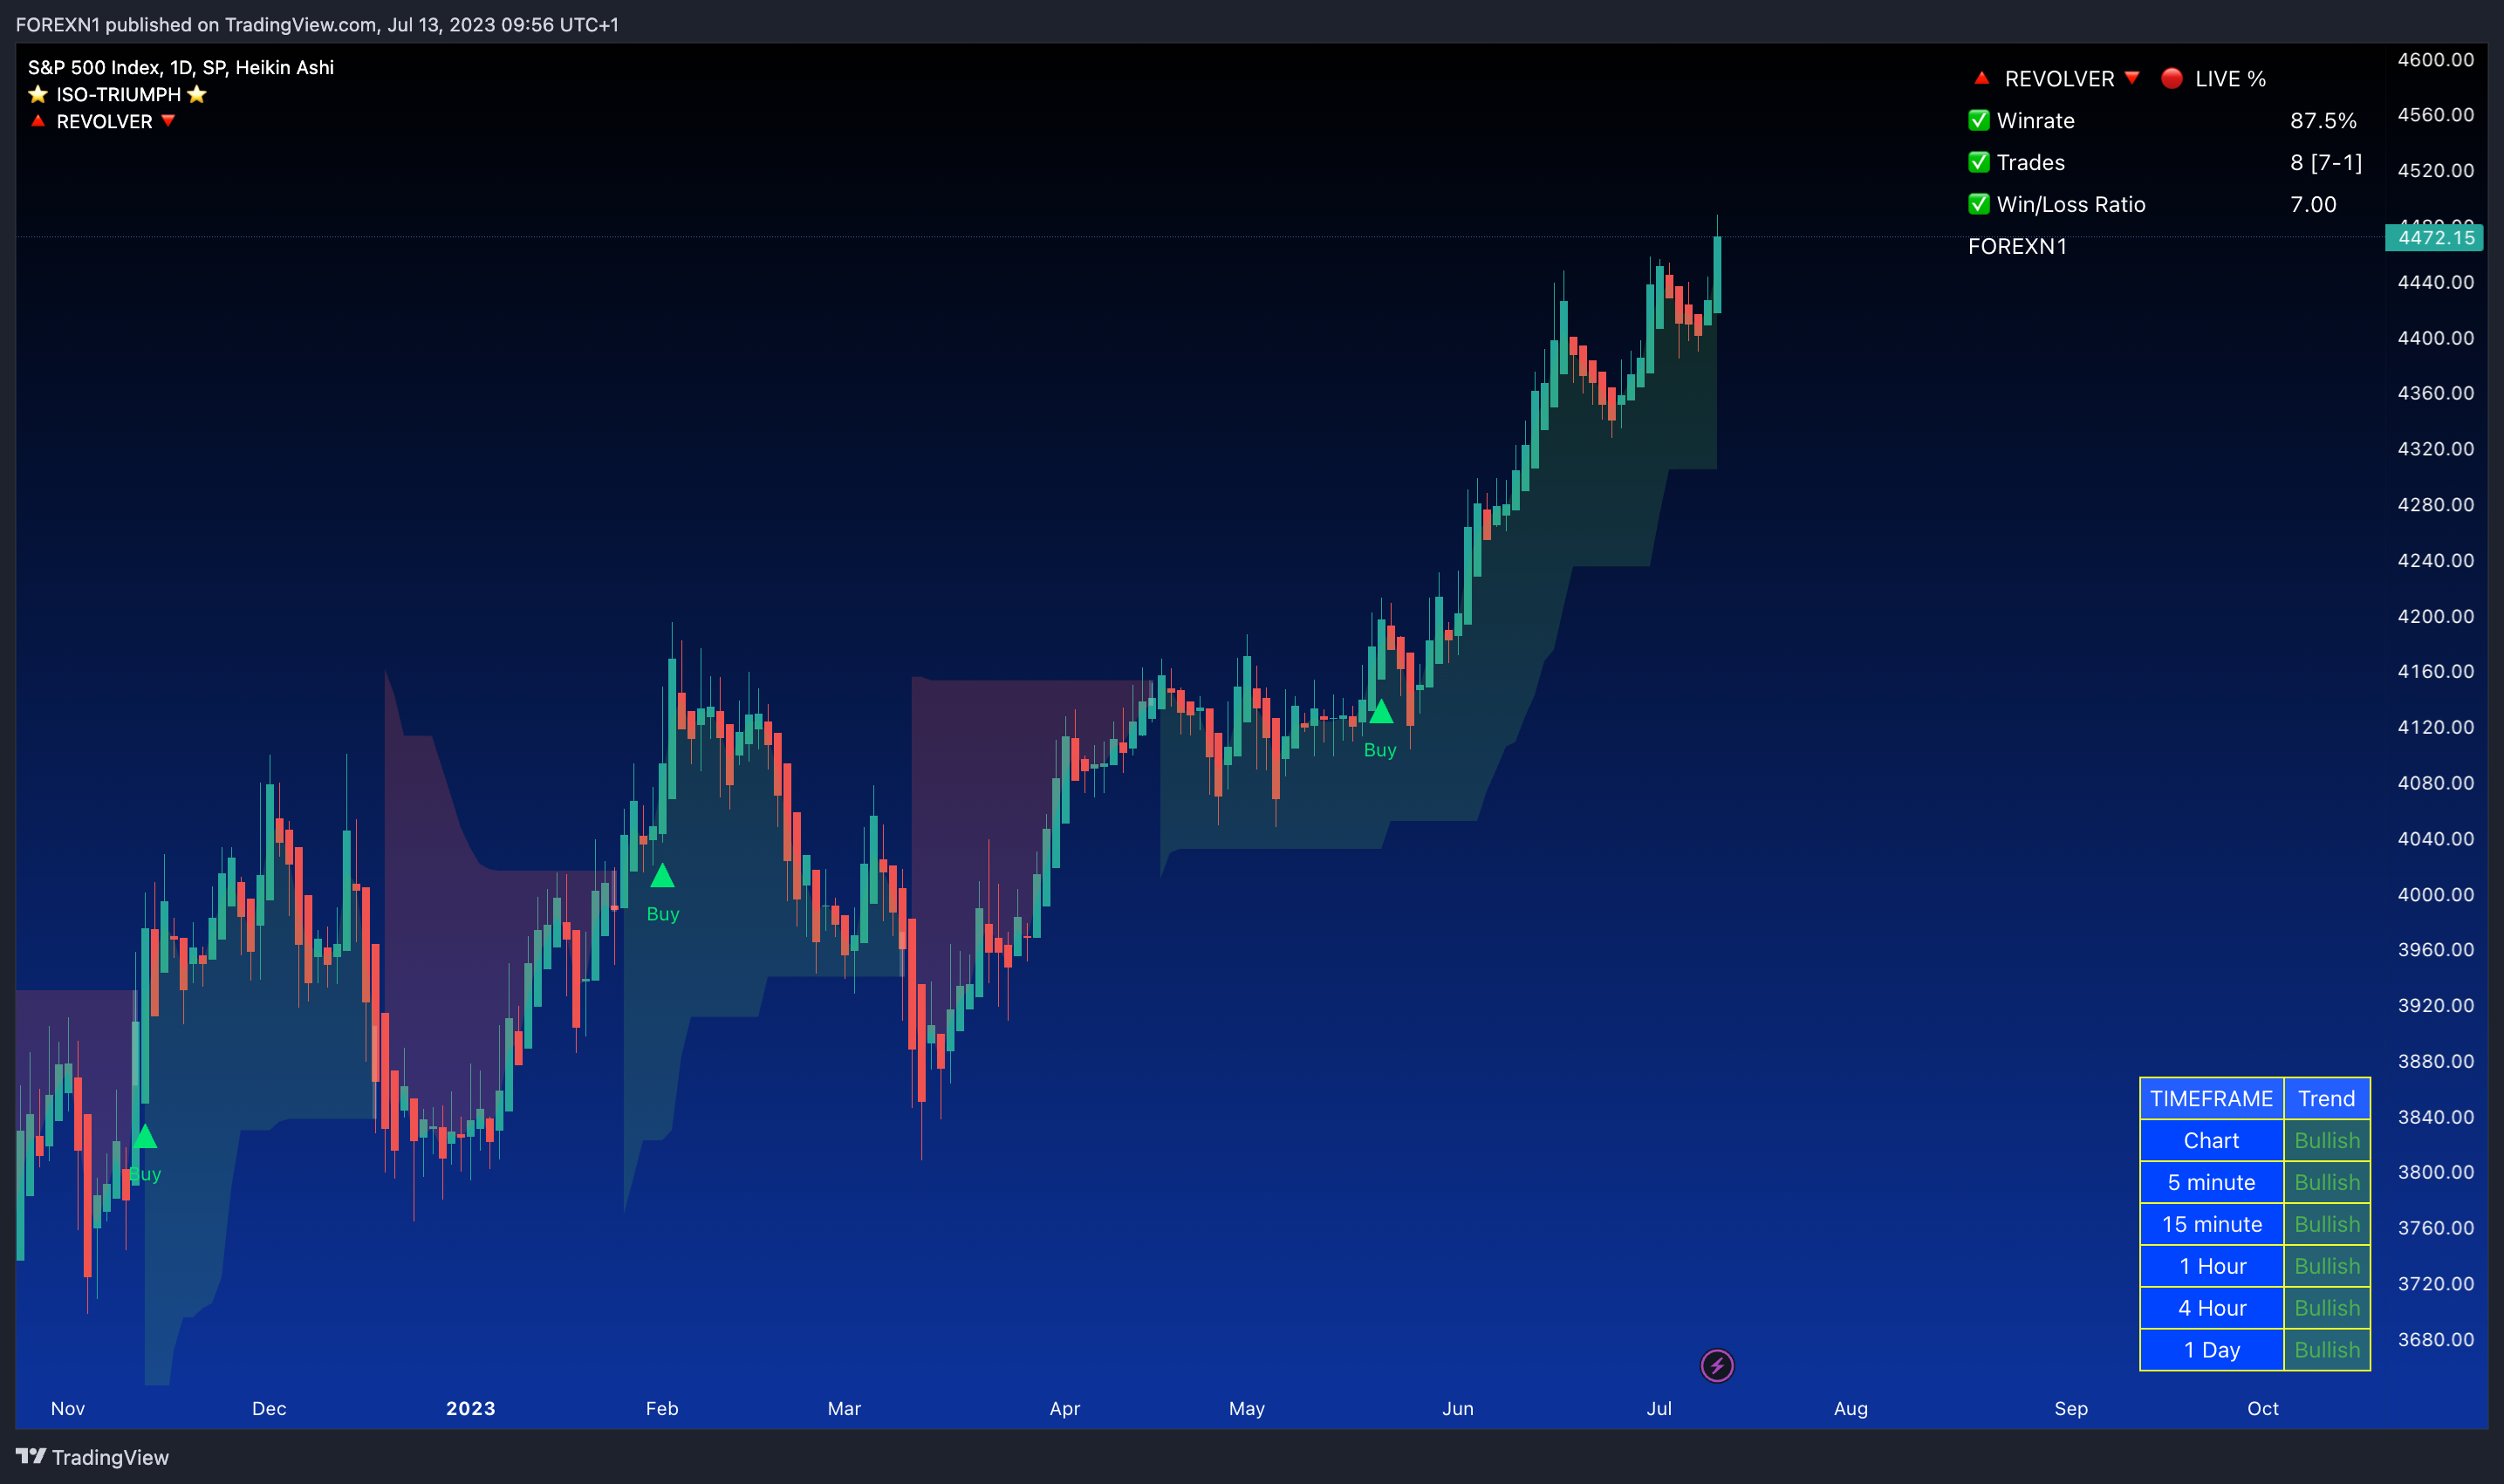Viewport: 2504px width, 1484px height.
Task: Click the red down triangle after REVOLVER legend
Action: tap(168, 121)
